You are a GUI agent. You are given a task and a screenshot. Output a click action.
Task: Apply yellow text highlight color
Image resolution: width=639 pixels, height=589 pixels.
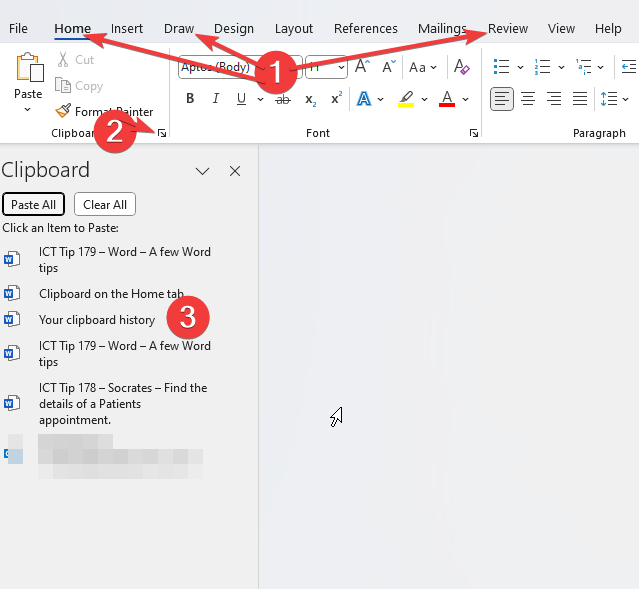pos(405,99)
